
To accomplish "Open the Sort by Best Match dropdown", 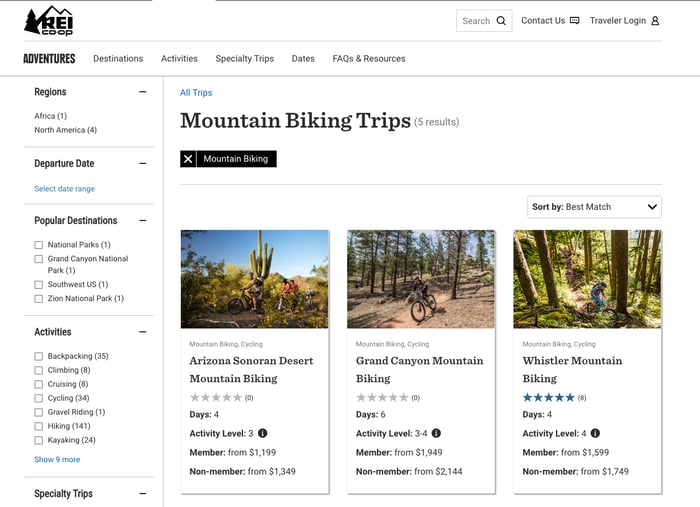I will tap(594, 207).
